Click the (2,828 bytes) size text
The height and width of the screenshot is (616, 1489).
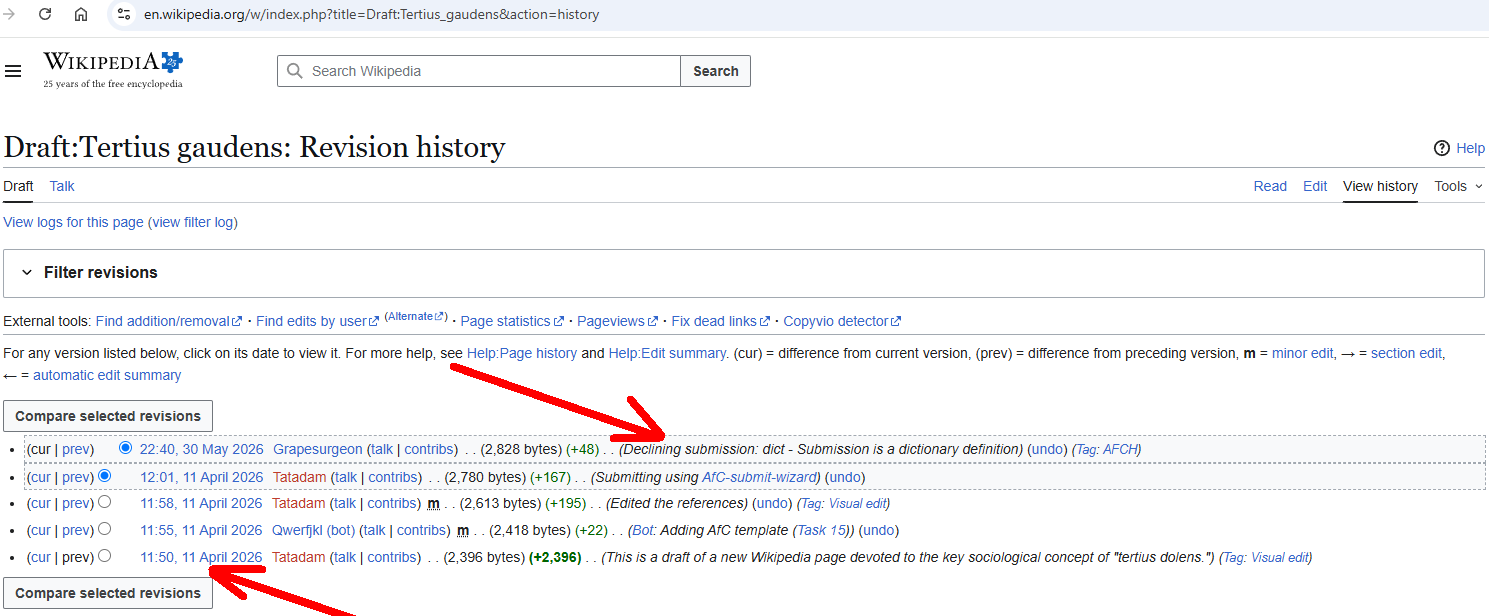coord(522,449)
